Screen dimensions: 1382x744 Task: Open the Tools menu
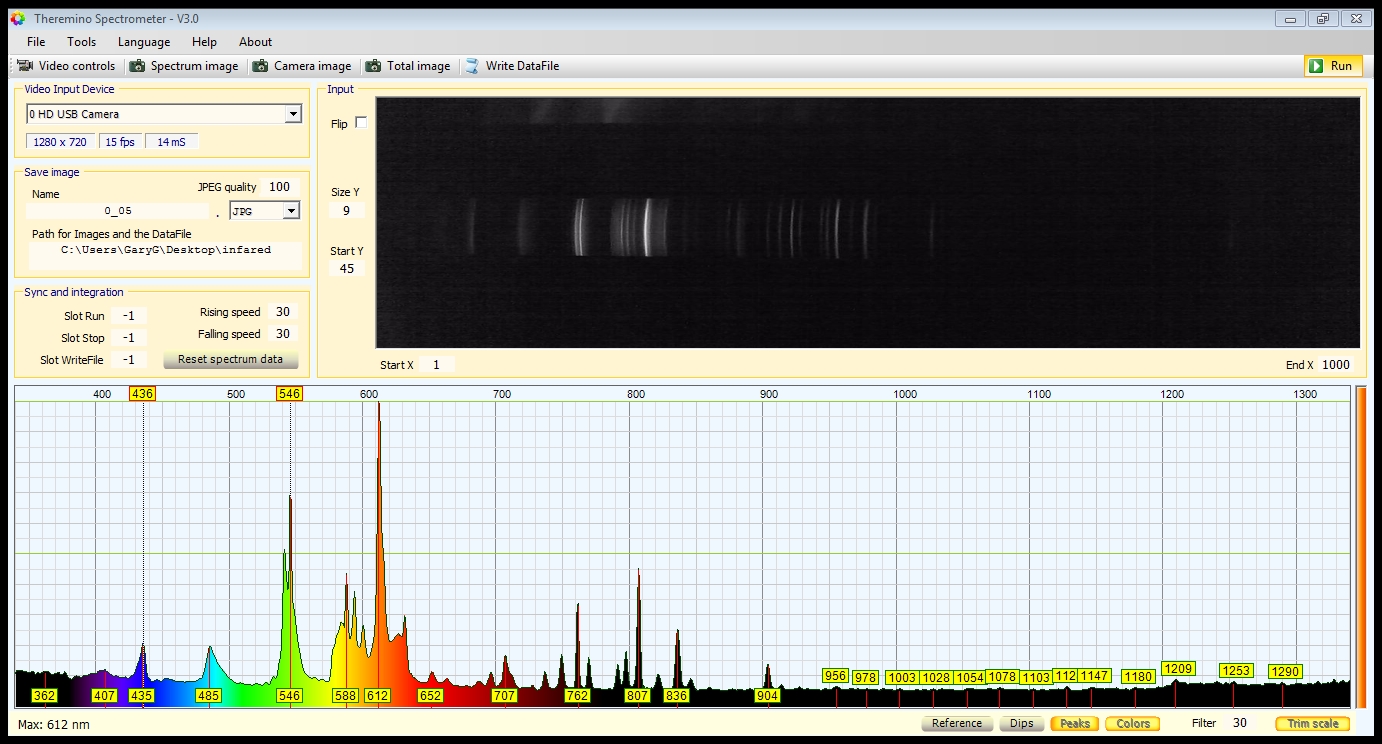click(x=81, y=42)
